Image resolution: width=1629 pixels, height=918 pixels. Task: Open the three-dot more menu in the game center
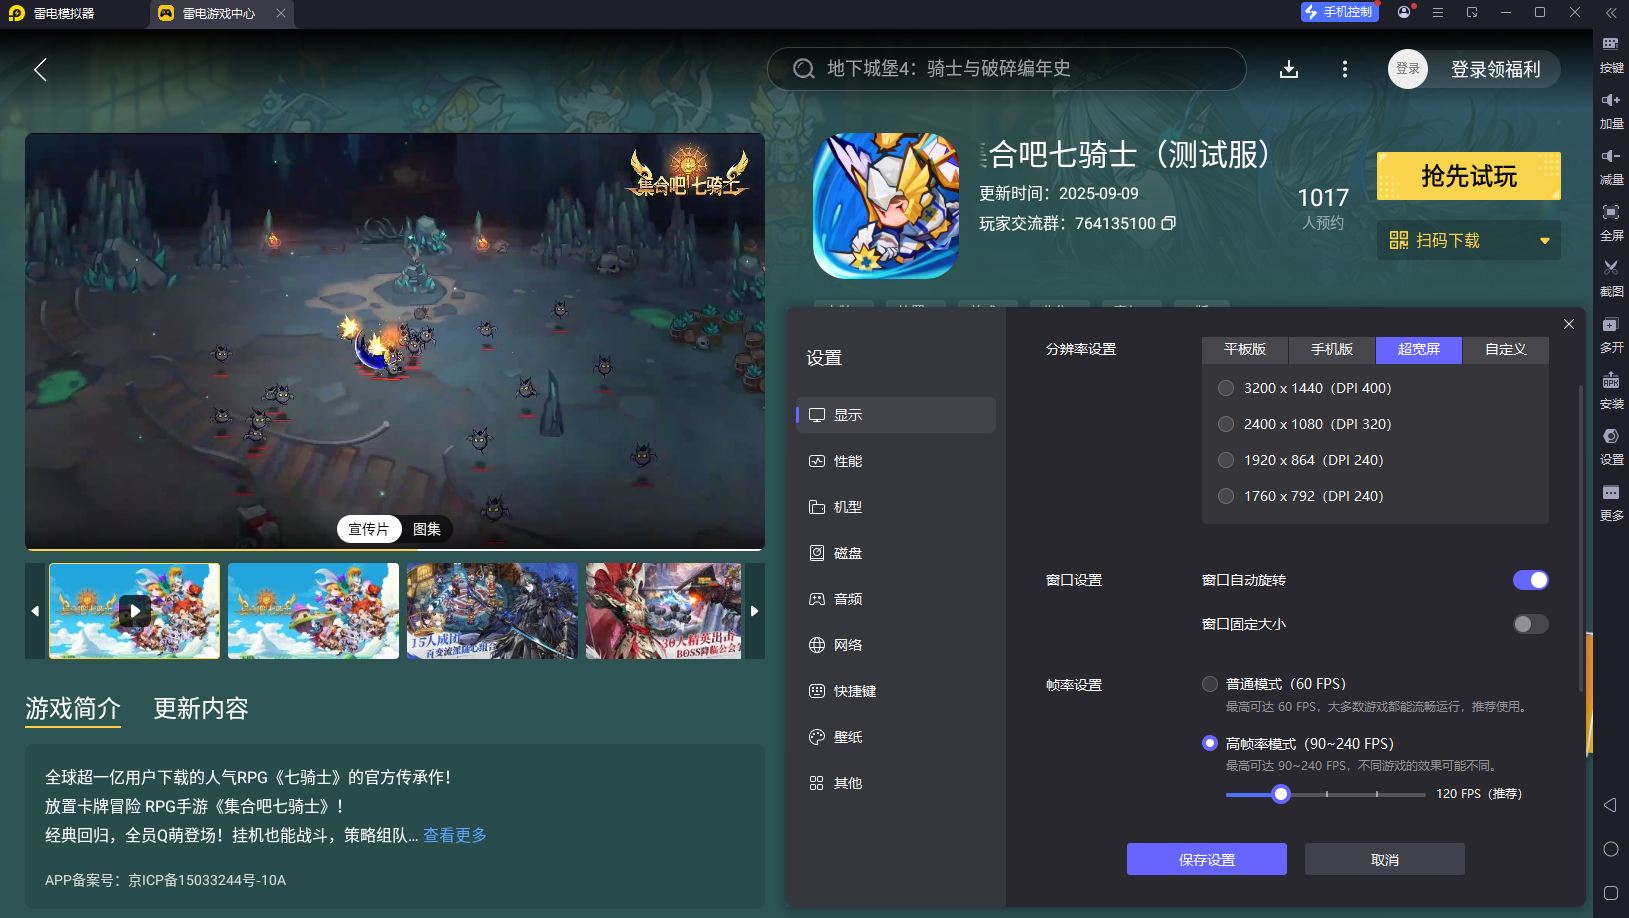coord(1345,69)
